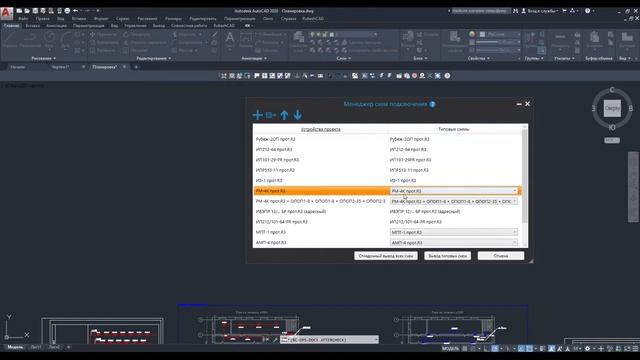
Task: Open the workspace switching gear in the status bar
Action: 587,349
